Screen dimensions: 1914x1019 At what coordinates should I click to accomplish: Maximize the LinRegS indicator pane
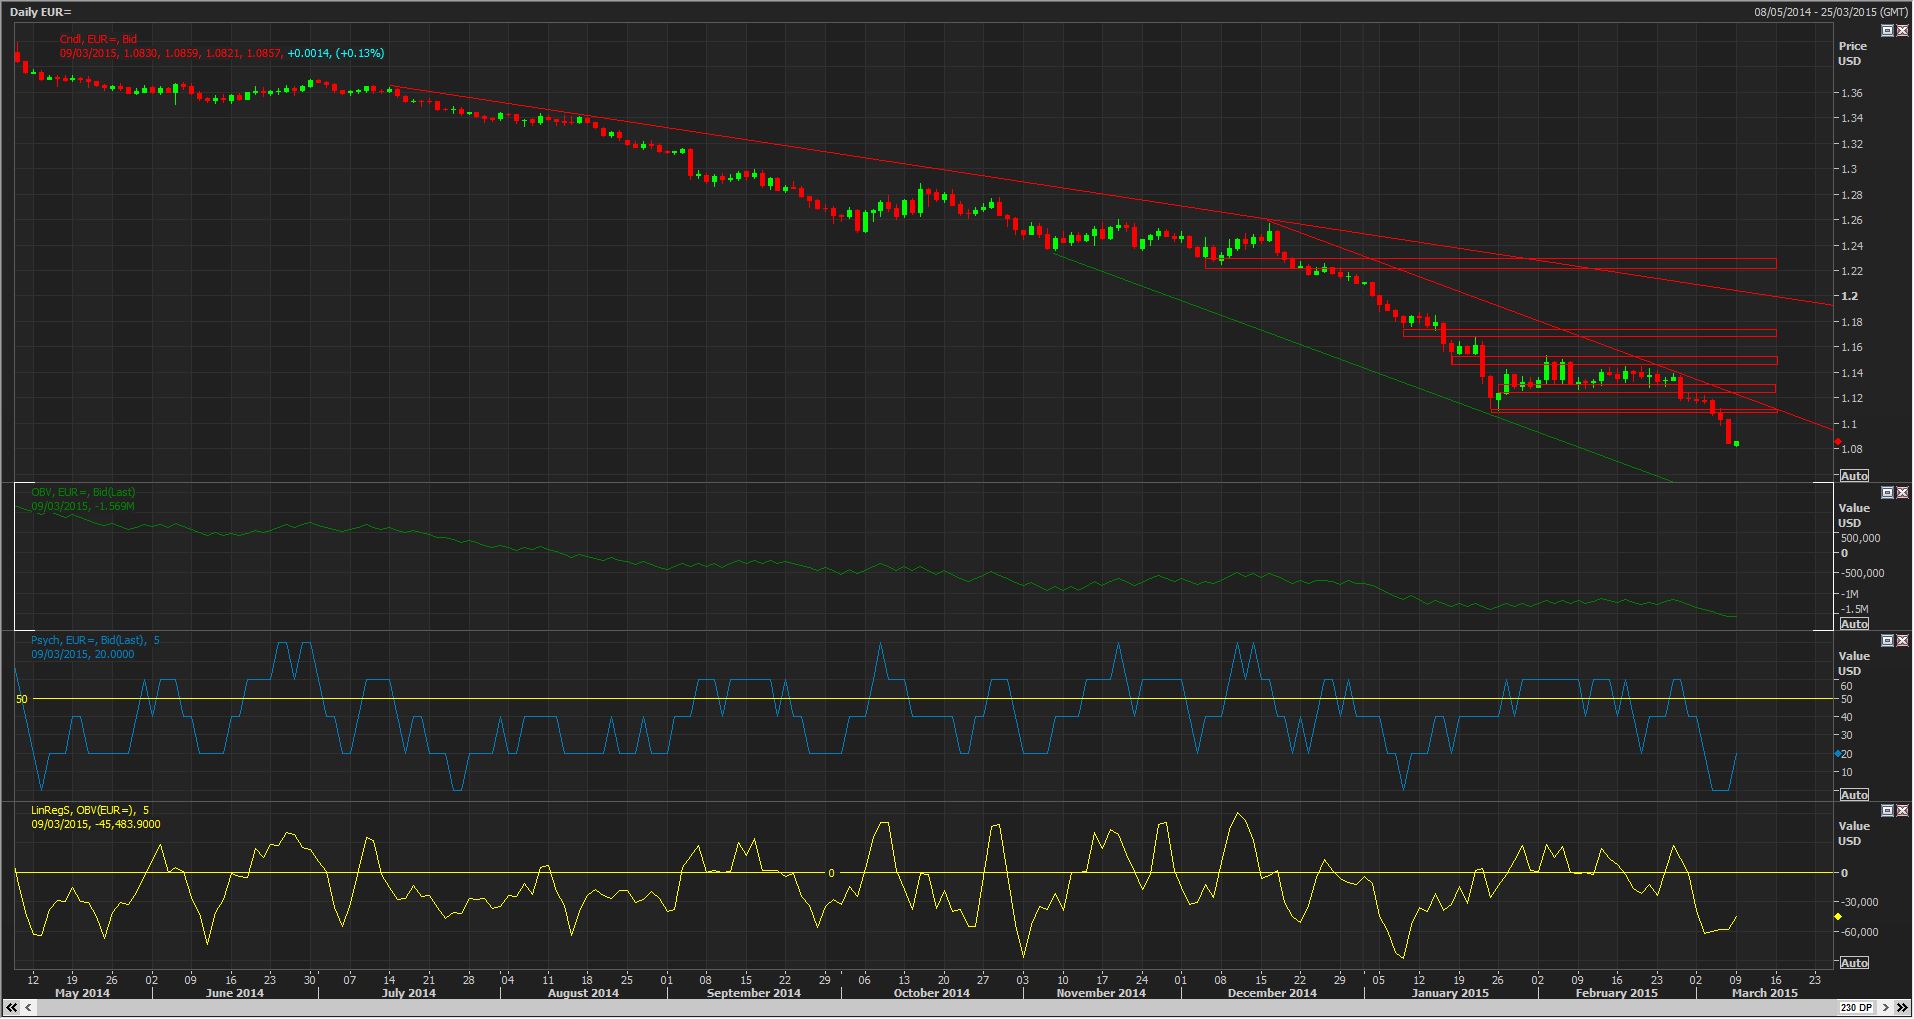click(x=1887, y=810)
